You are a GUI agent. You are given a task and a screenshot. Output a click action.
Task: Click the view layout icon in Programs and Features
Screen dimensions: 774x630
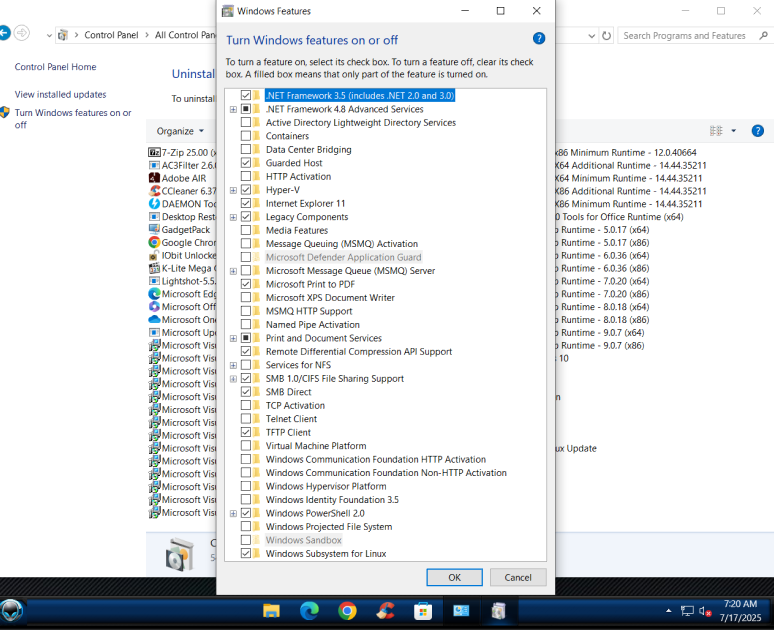click(x=716, y=131)
